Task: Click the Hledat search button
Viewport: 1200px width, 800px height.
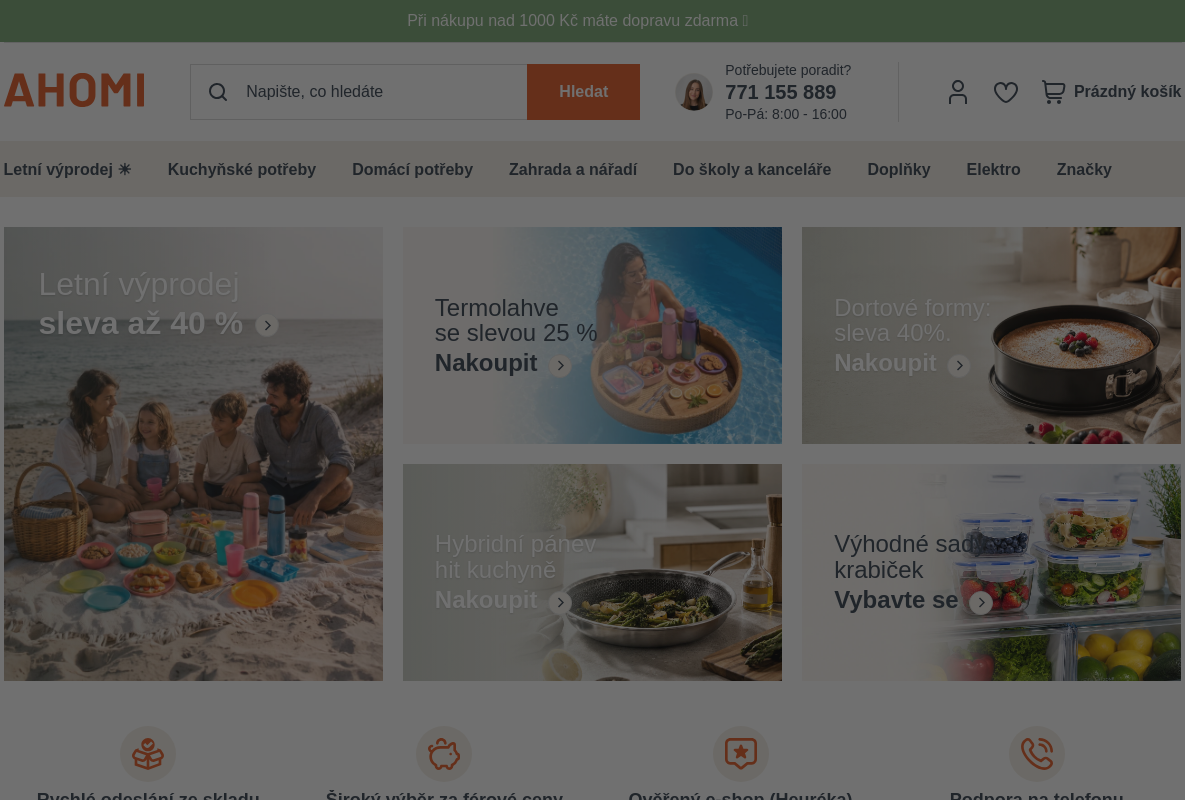Action: click(584, 92)
